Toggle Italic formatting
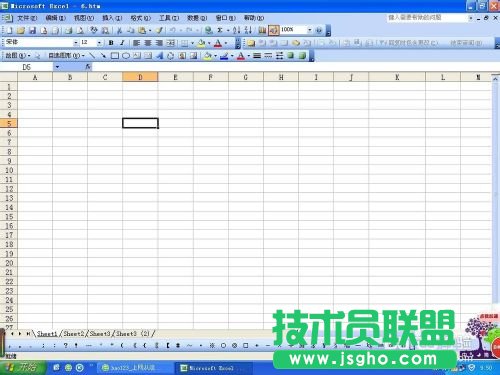The image size is (500, 375). tap(122, 43)
